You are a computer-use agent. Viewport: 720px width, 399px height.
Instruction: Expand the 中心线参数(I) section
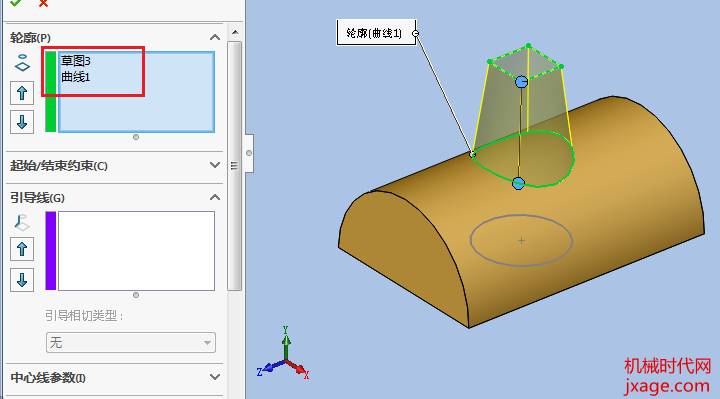point(214,377)
